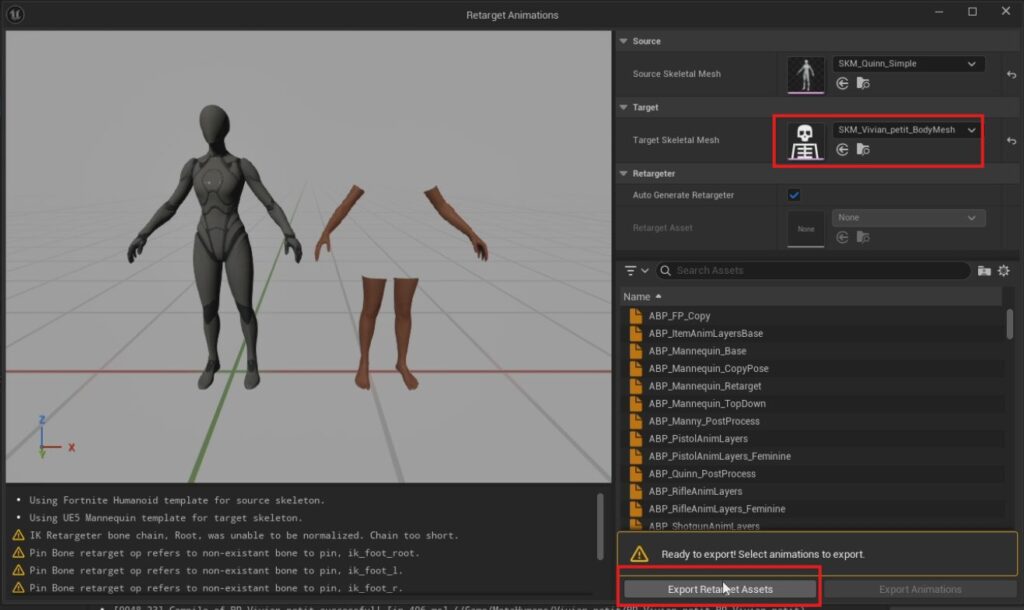Screen dimensions: 1024x610
Task: Reset Target Skeletal Mesh to default
Action: click(x=1011, y=141)
